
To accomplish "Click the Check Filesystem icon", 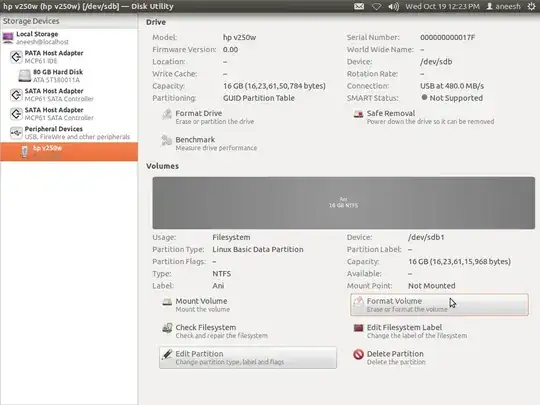I will click(167, 328).
